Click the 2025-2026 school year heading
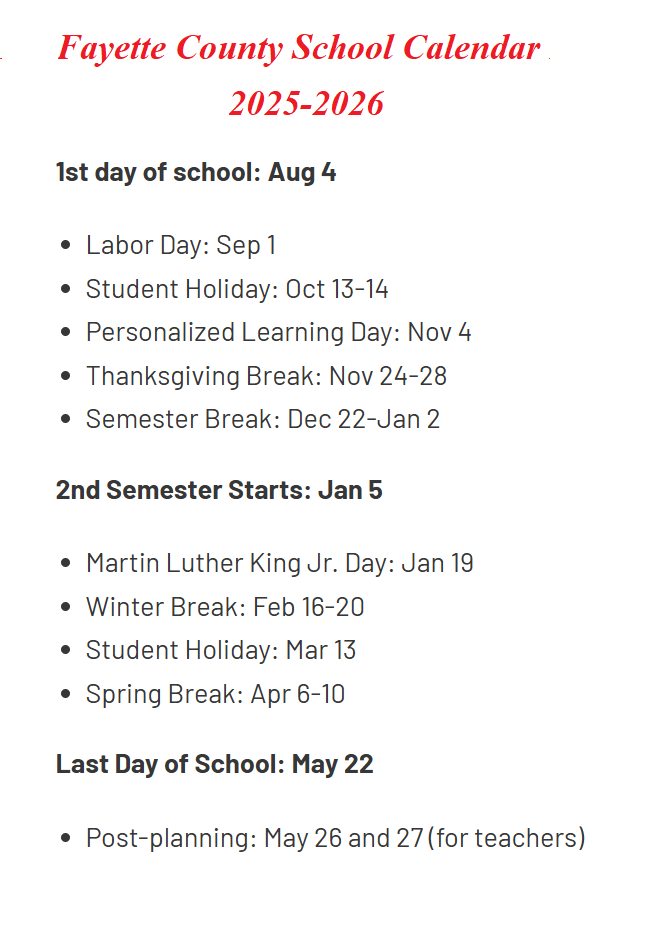This screenshot has height=934, width=649. (x=306, y=103)
